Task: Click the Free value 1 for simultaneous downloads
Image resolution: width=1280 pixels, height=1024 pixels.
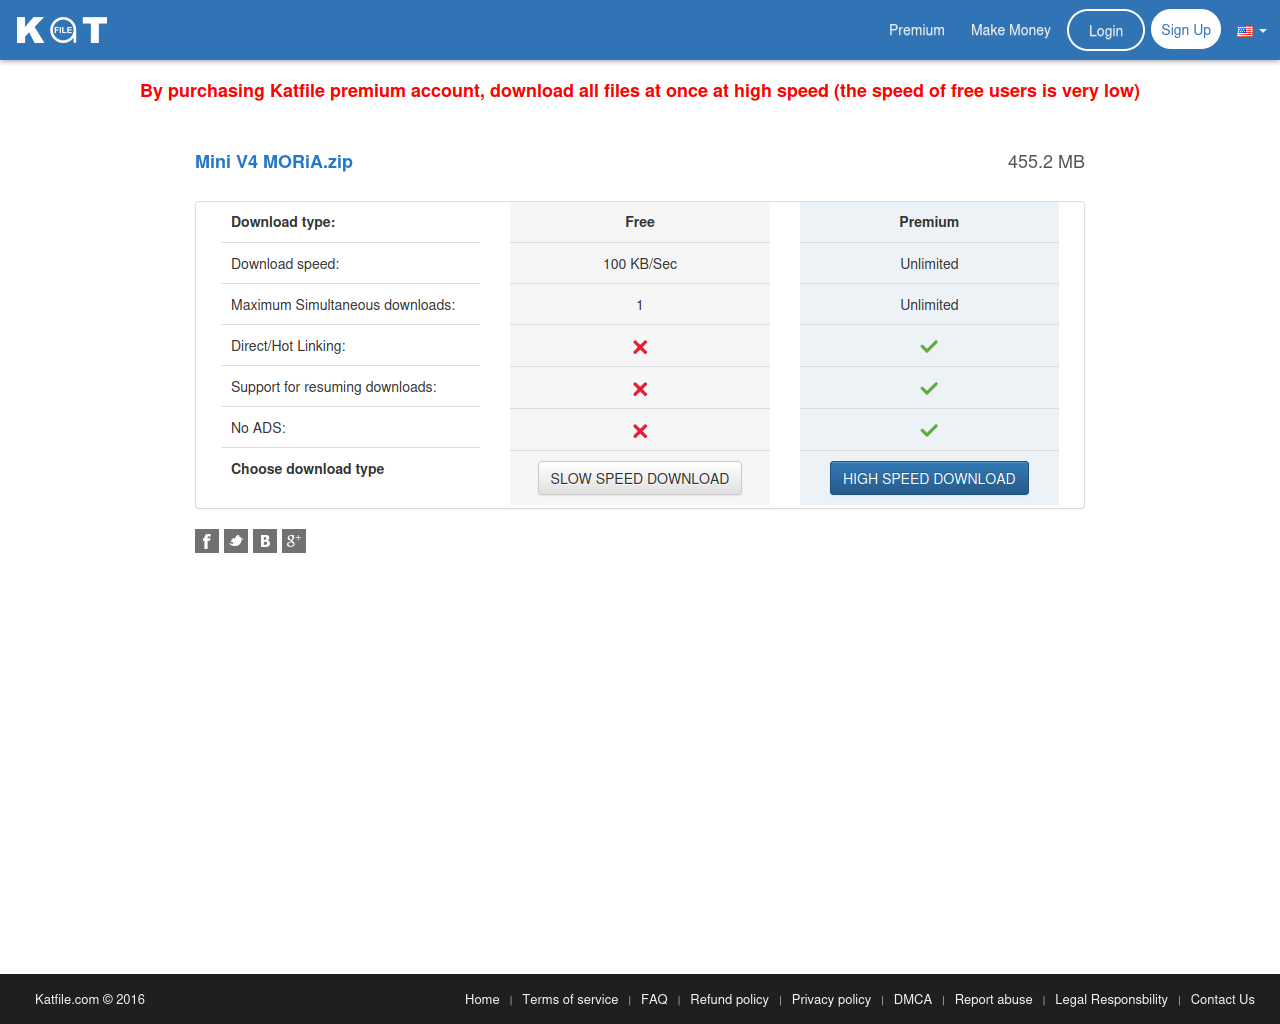Action: pos(640,305)
